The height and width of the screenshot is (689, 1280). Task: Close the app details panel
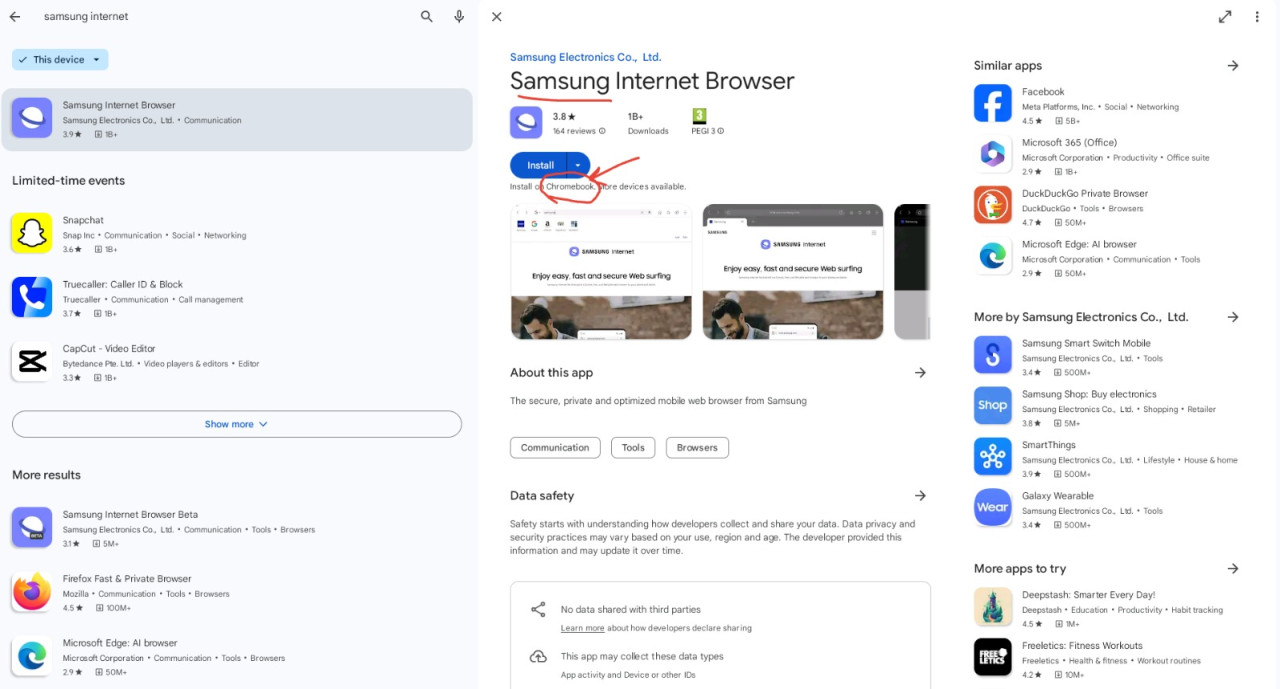[x=497, y=17]
